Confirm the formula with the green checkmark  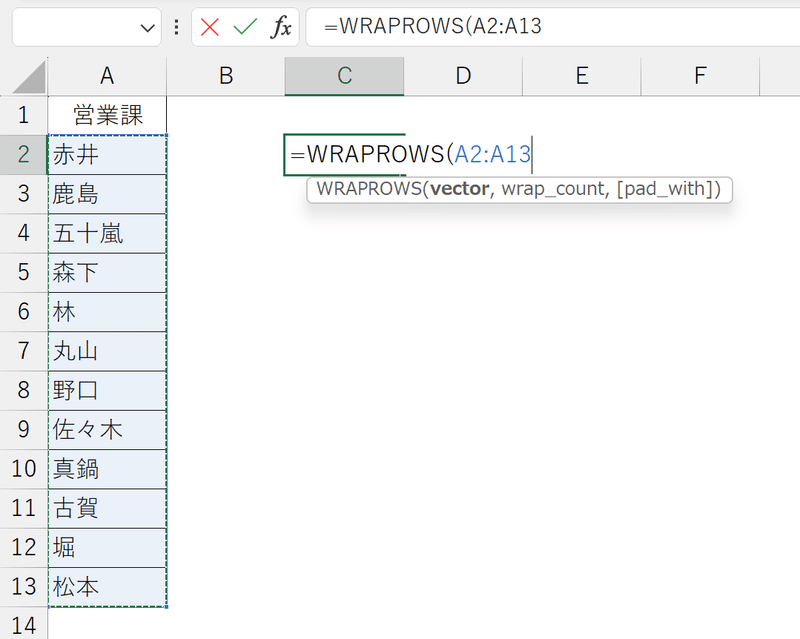pos(245,27)
